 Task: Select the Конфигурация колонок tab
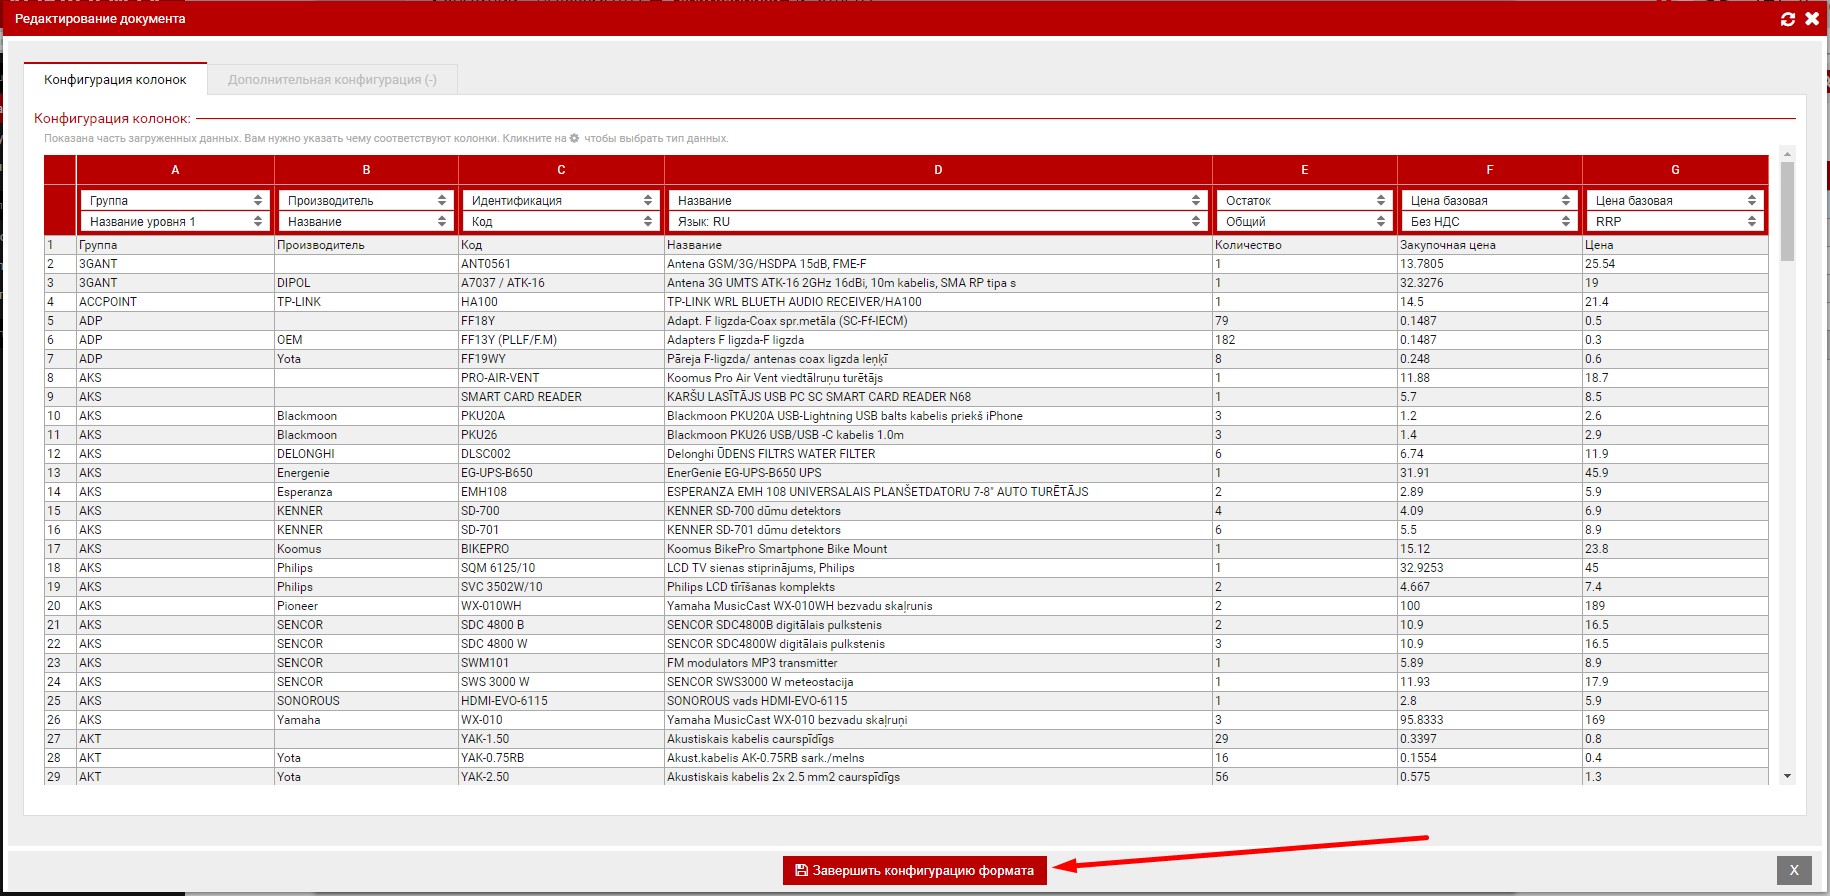(115, 80)
